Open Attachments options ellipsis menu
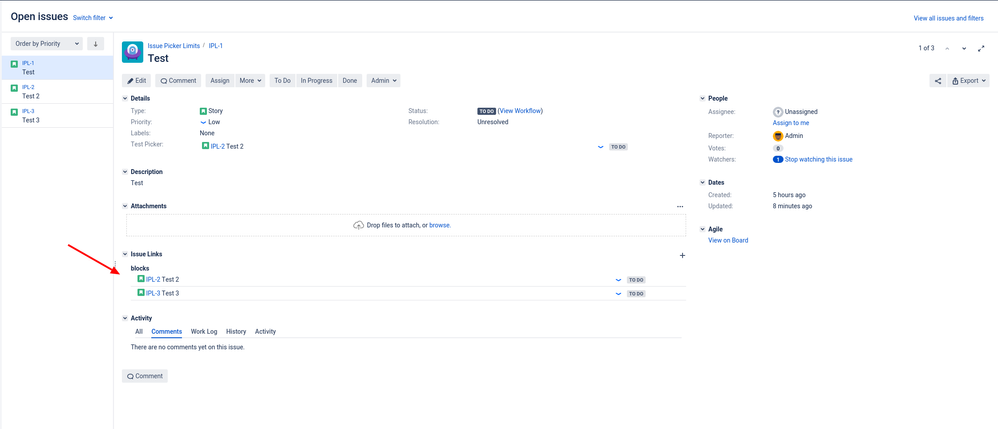The width and height of the screenshot is (998, 429). coord(680,206)
